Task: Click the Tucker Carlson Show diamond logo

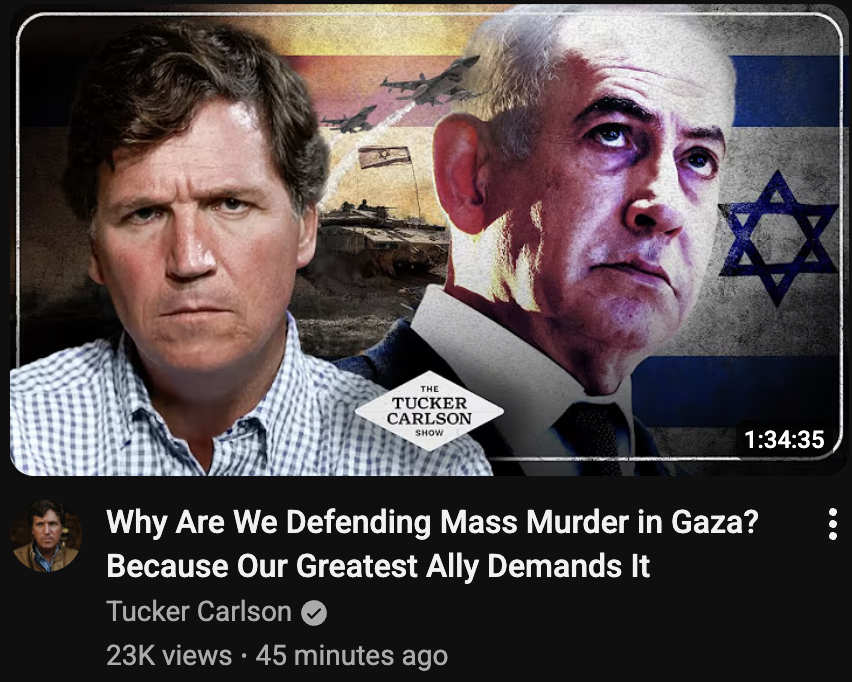Action: point(429,411)
